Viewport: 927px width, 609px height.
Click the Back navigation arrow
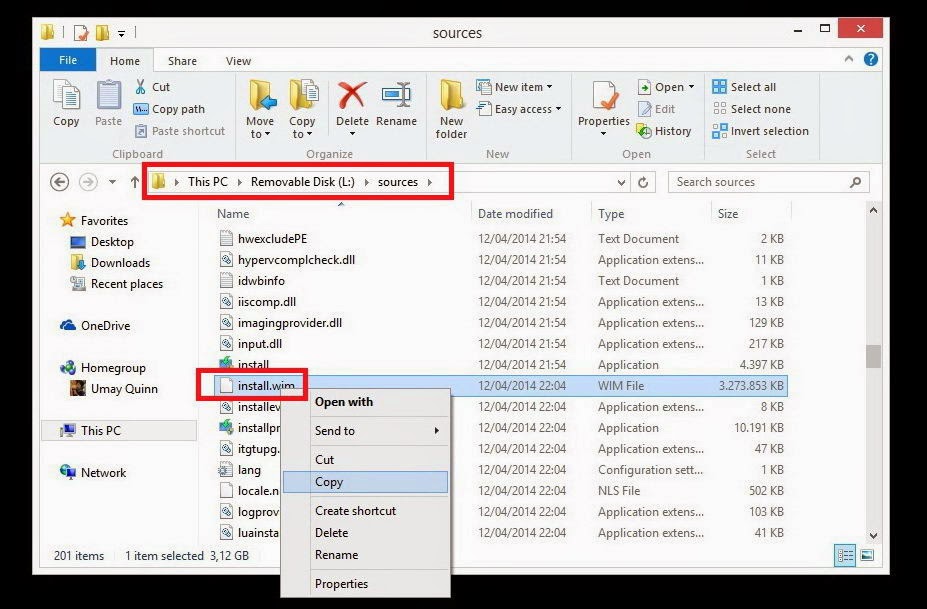(x=60, y=182)
